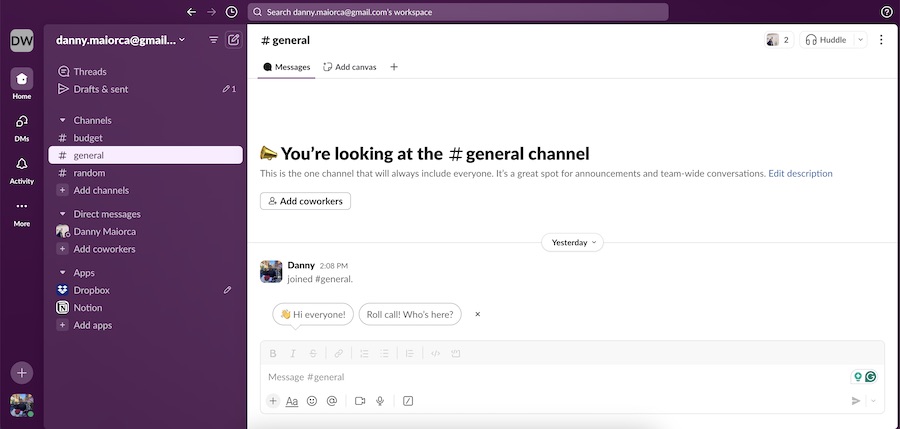Click the Add coworkers button in channel
Viewport: 900px width, 429px height.
(305, 201)
